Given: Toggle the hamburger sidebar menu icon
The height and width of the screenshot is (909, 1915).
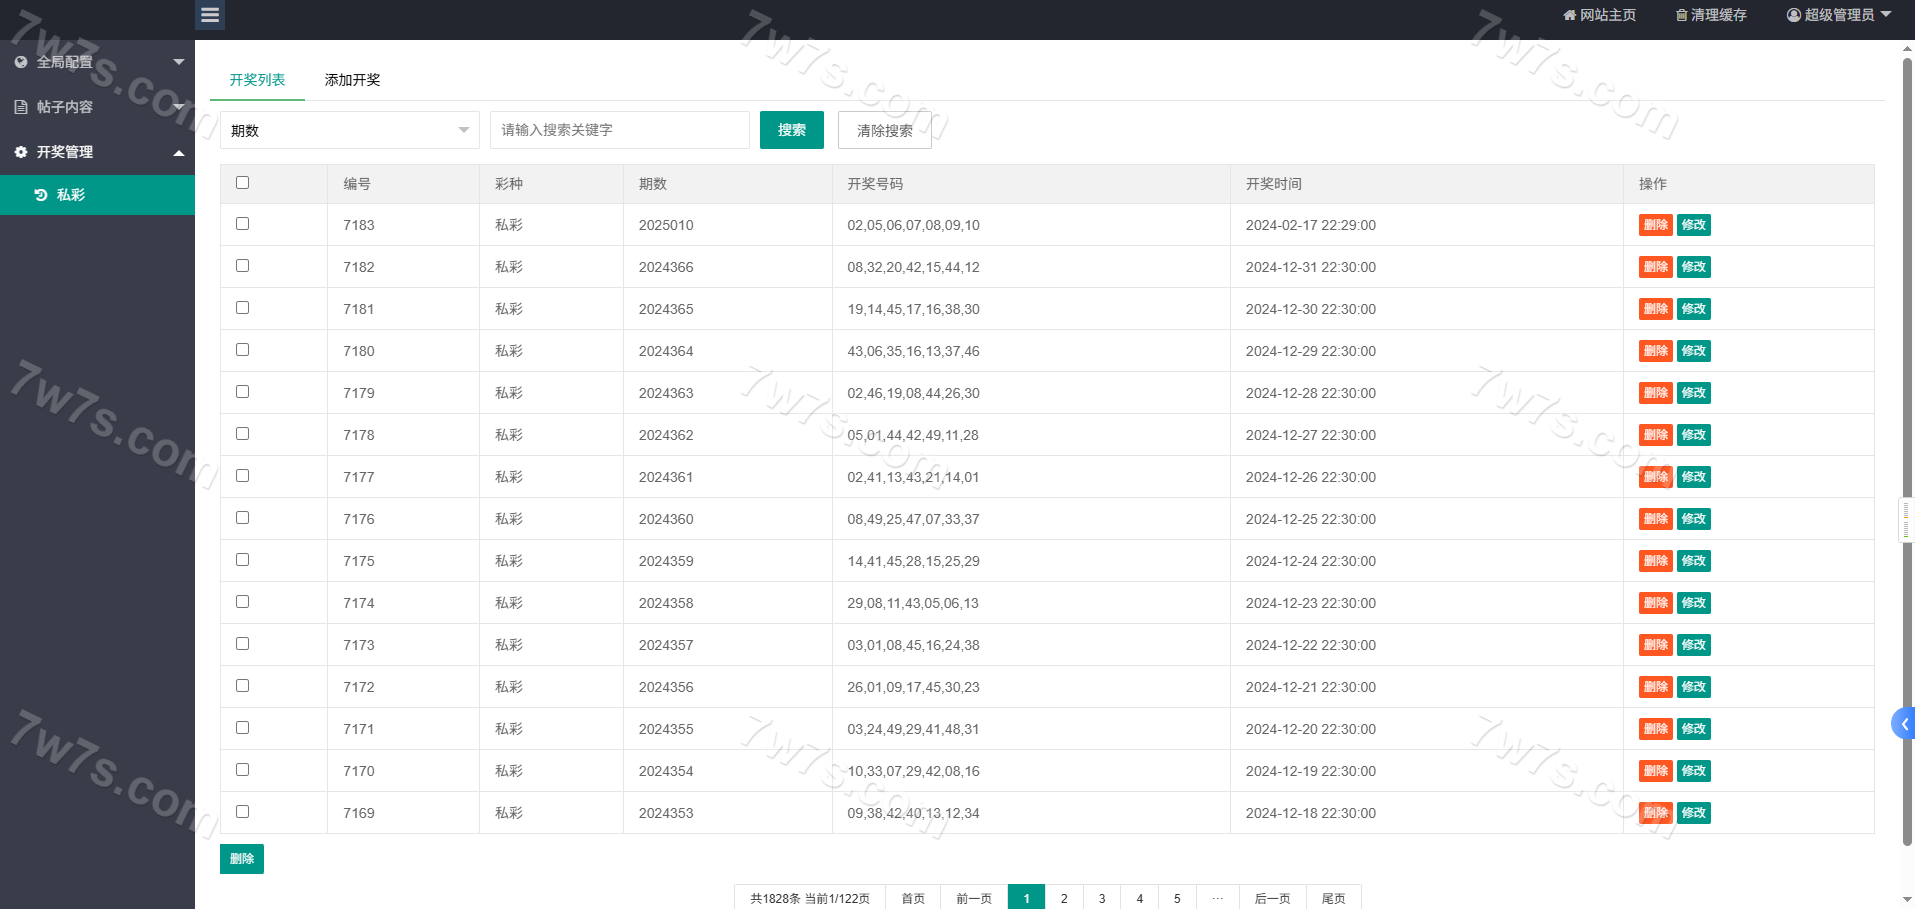Looking at the screenshot, I should click(209, 15).
